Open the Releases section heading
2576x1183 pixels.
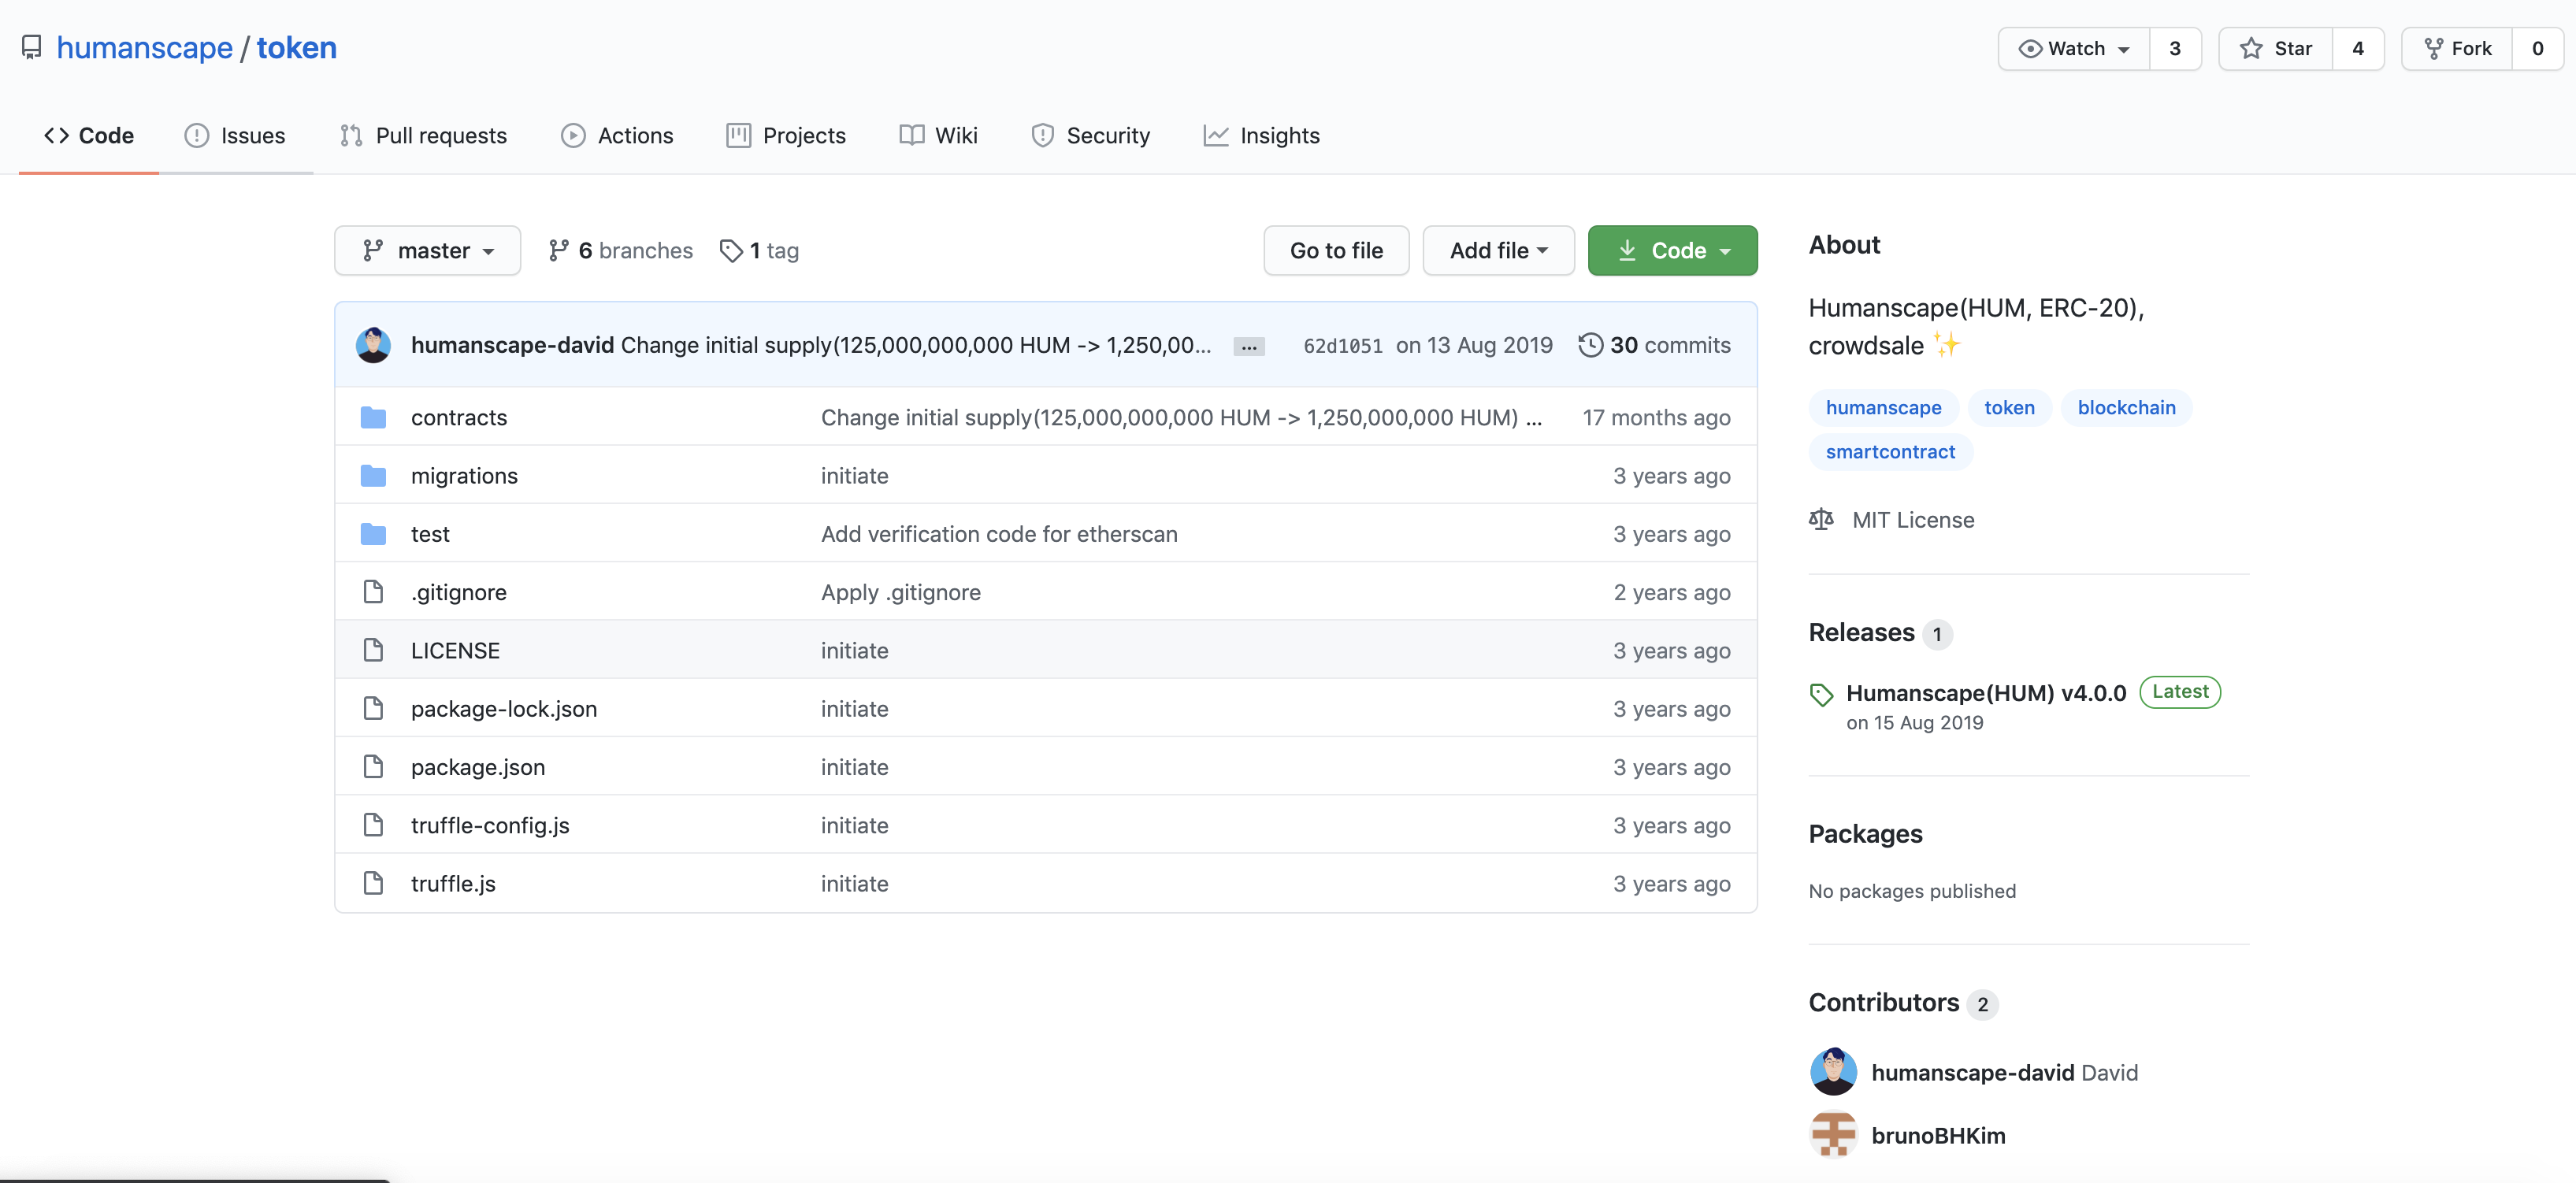coord(1861,632)
